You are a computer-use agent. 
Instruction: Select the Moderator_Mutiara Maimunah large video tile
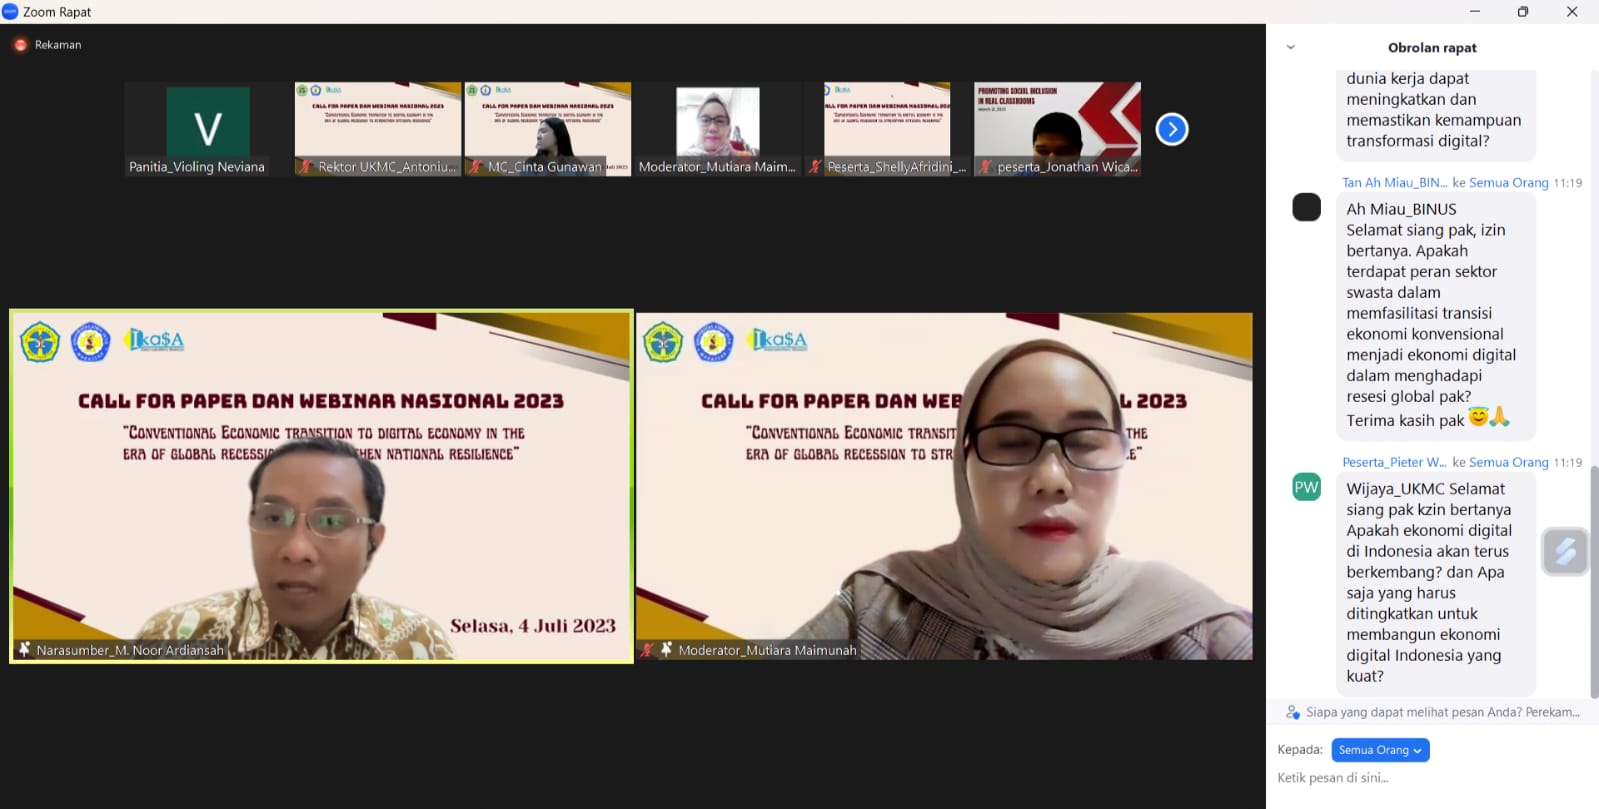tap(945, 486)
